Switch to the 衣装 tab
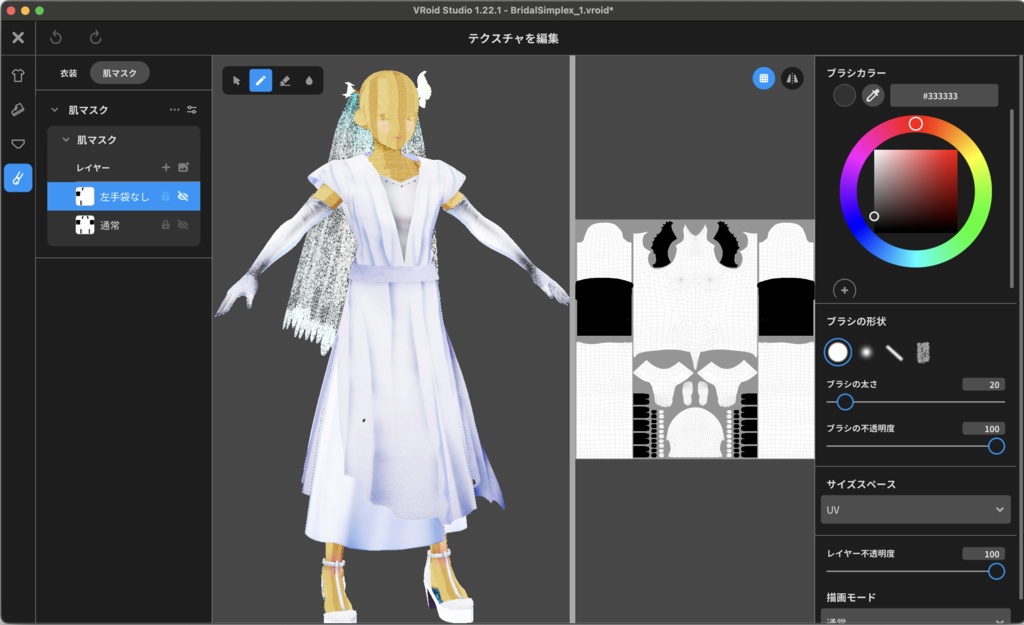Screen dimensions: 1024x625 [x=69, y=73]
